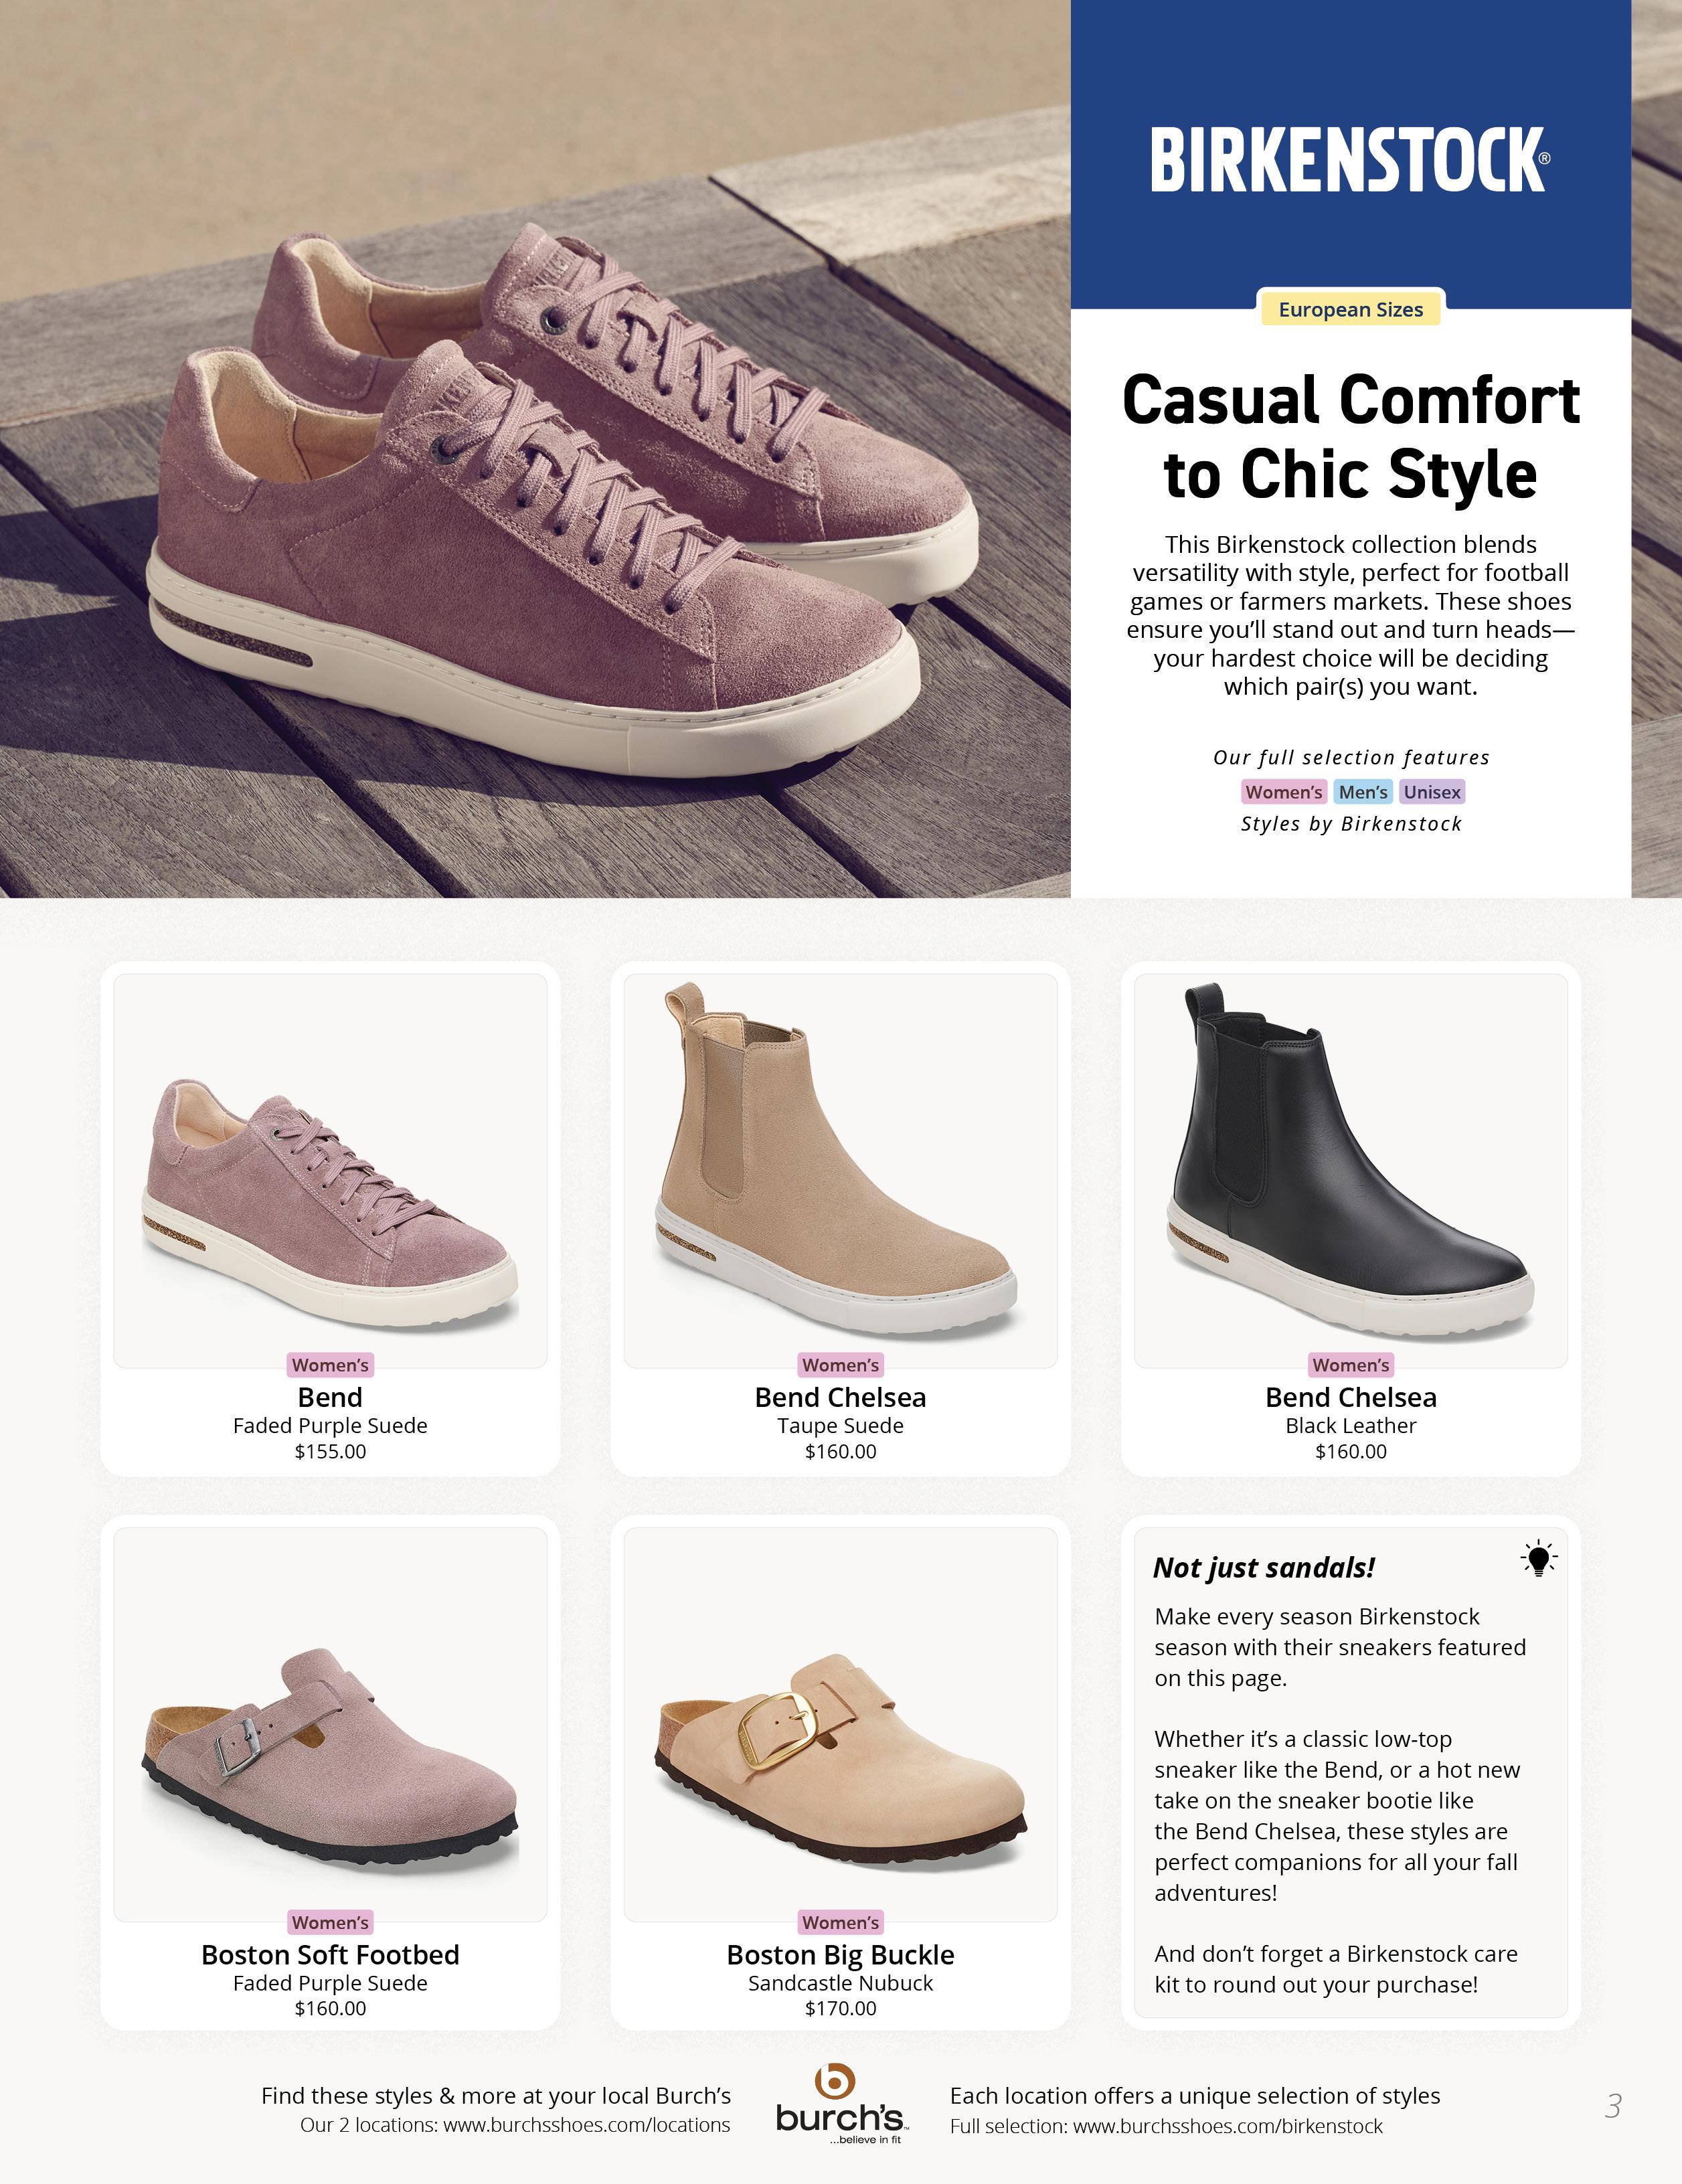This screenshot has height=2184, width=1682.
Task: Click the $170.00 price of Boston Big Buckle
Action: tap(840, 2008)
